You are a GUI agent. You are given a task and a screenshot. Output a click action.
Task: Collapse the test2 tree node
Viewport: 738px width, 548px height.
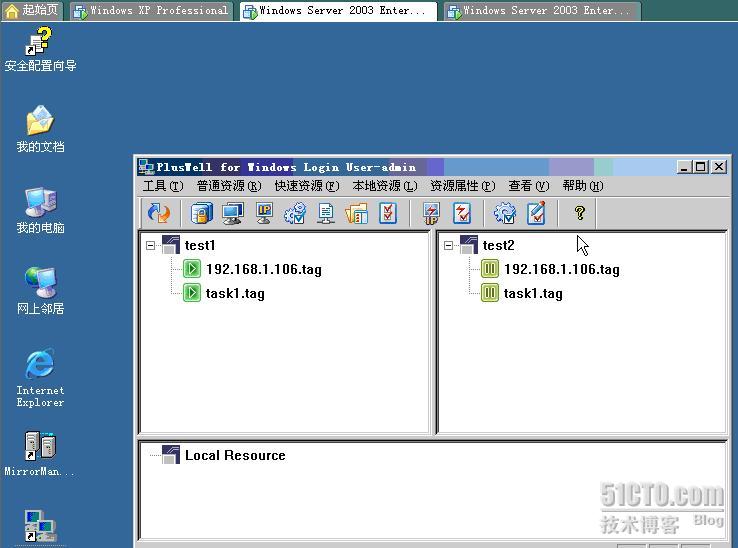(x=448, y=245)
